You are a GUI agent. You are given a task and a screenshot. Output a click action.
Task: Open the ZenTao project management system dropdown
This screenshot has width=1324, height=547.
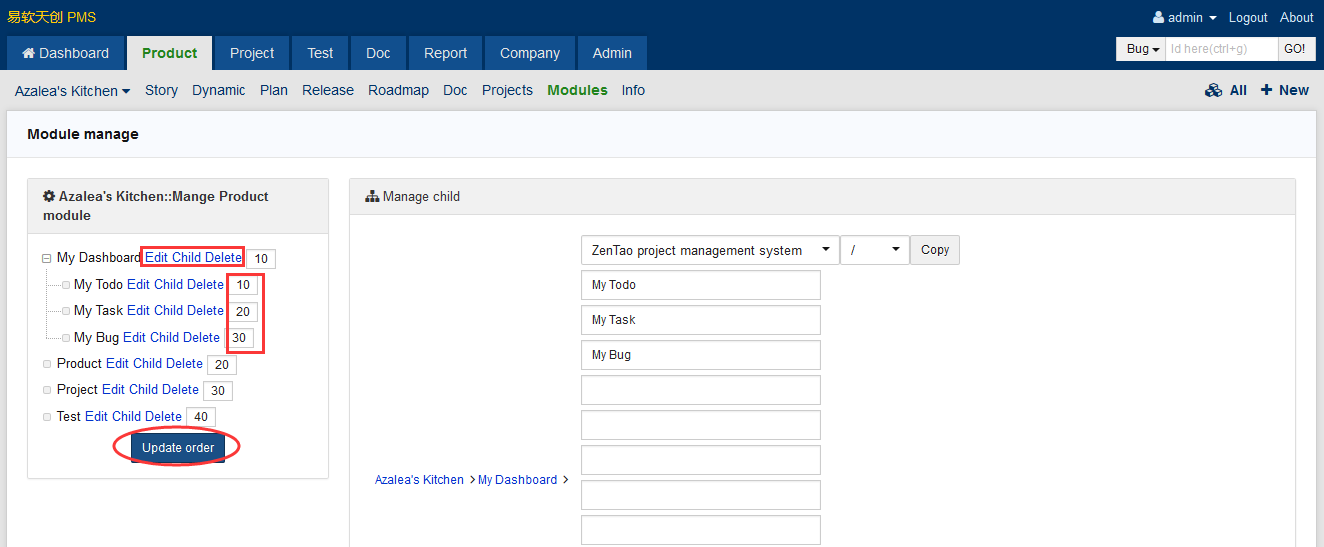point(709,250)
